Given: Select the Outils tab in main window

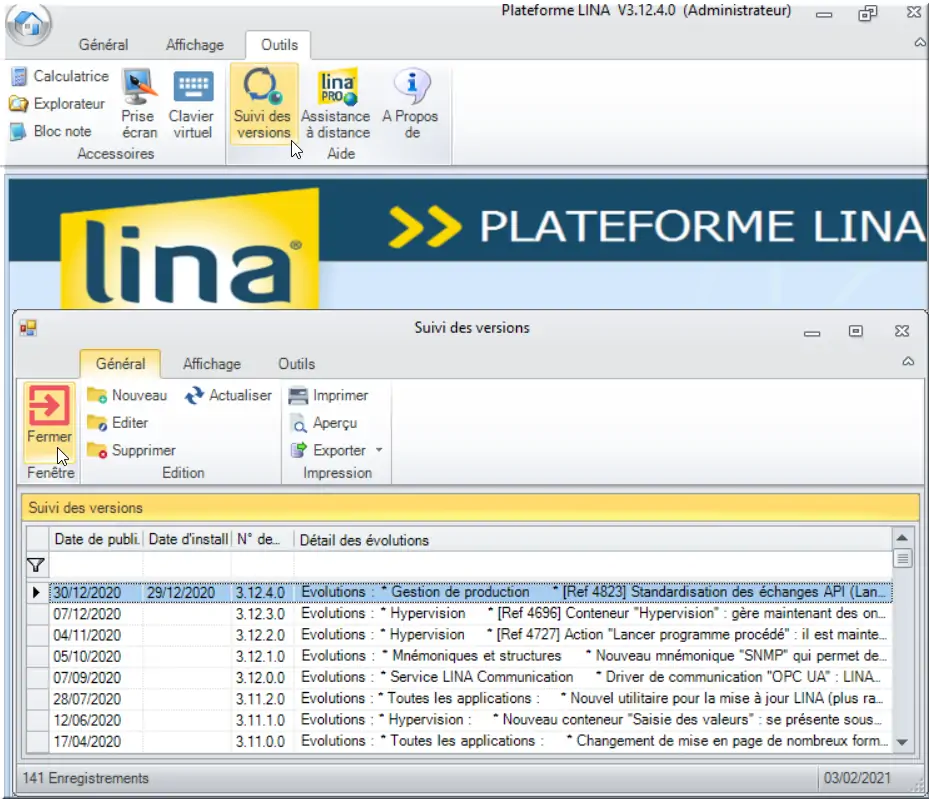Looking at the screenshot, I should click(x=279, y=45).
